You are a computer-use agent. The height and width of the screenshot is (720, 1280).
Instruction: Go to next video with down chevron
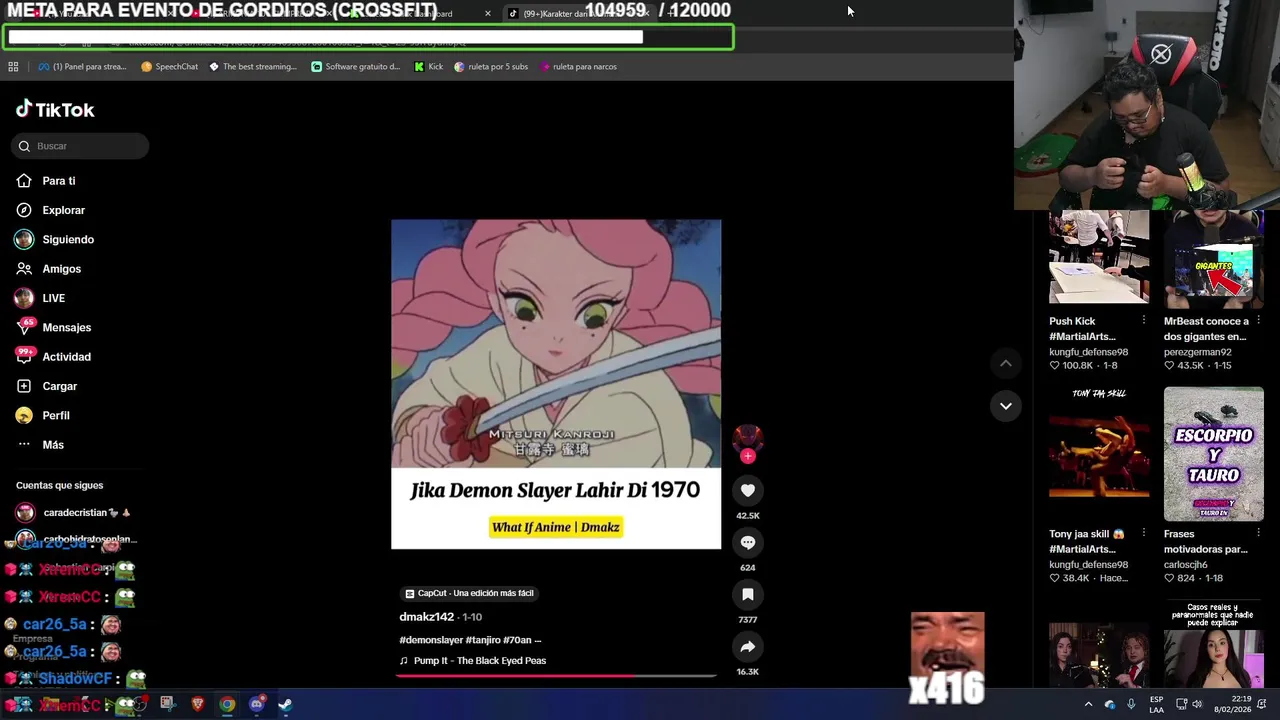1005,405
